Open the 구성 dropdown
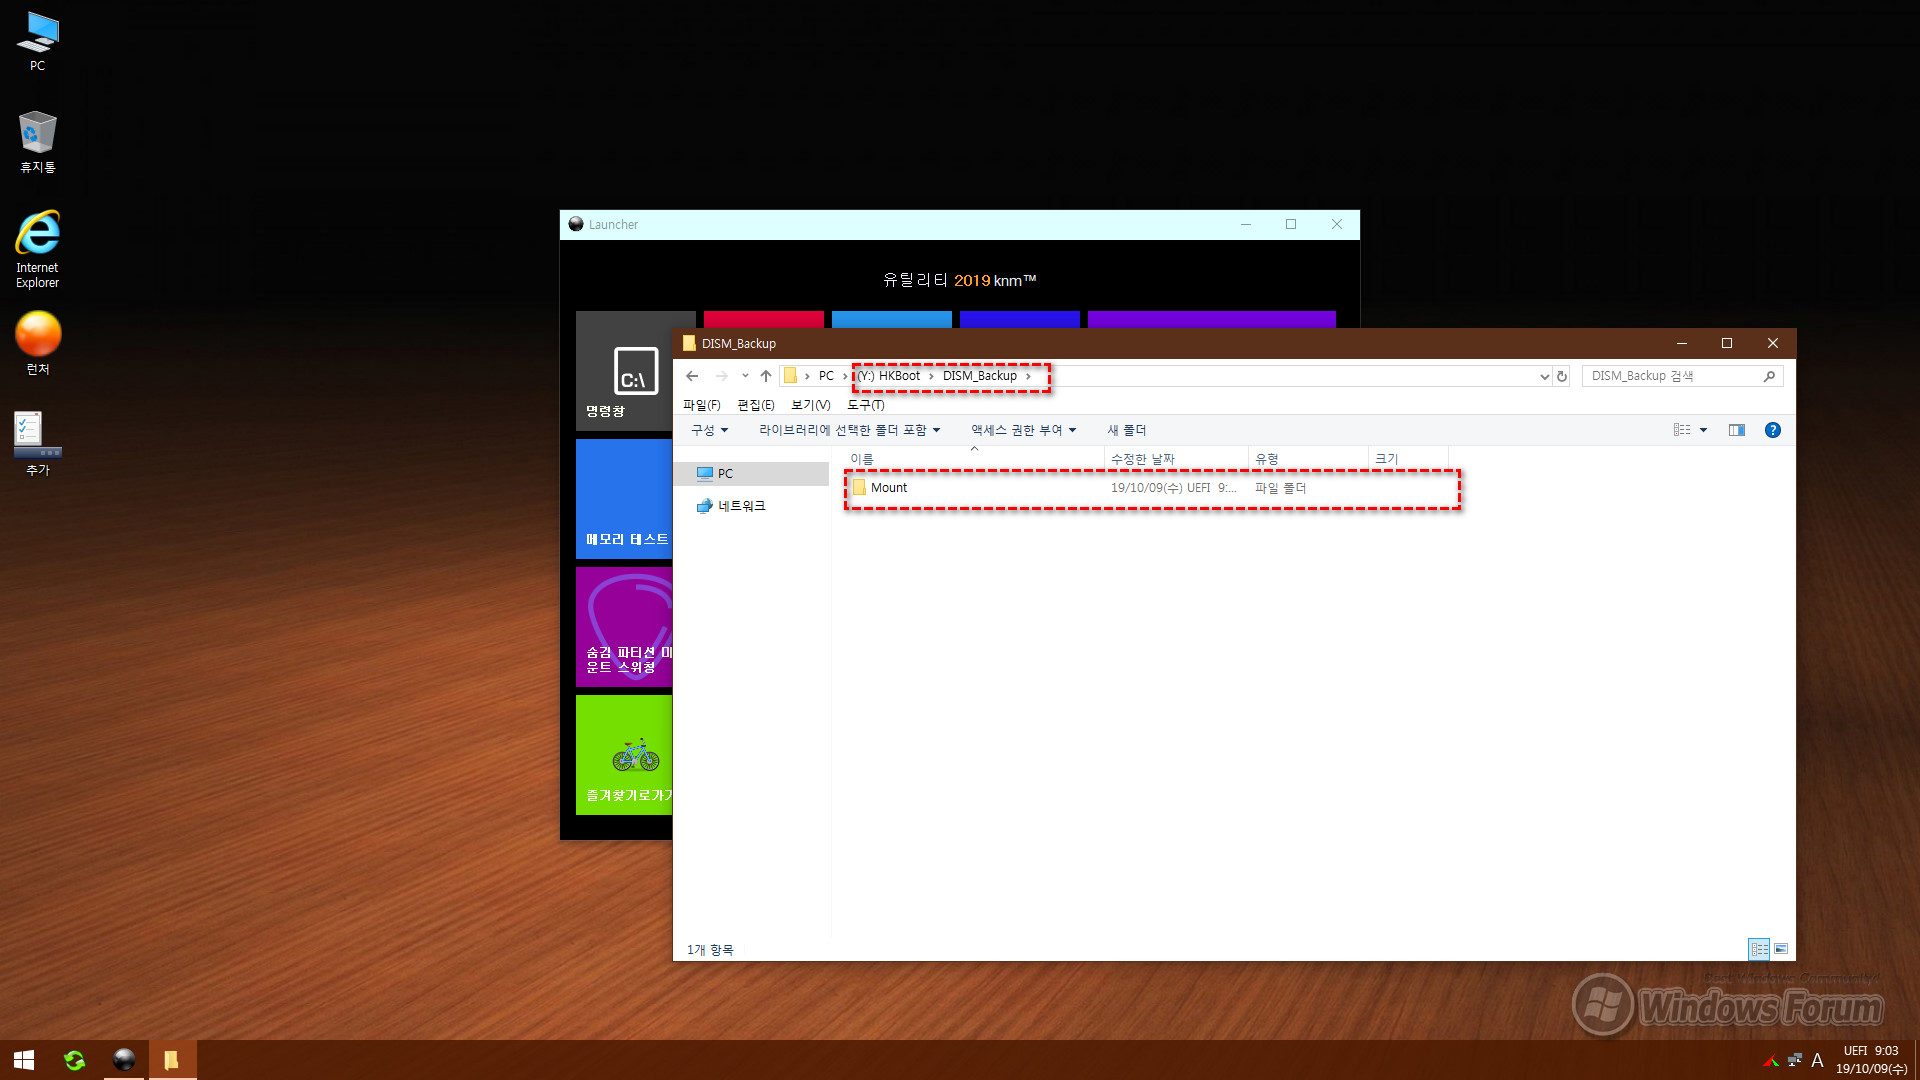Viewport: 1920px width, 1080px height. coord(709,430)
